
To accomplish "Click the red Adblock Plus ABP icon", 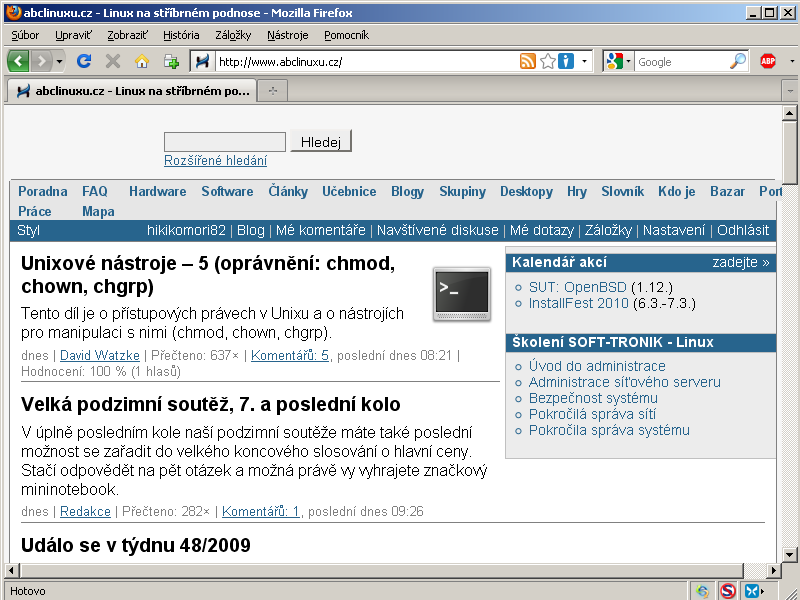I will tap(768, 61).
